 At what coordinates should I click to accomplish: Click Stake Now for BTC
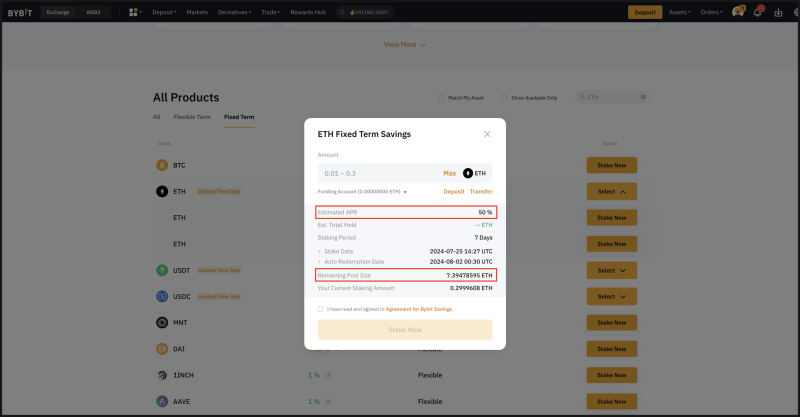[612, 165]
